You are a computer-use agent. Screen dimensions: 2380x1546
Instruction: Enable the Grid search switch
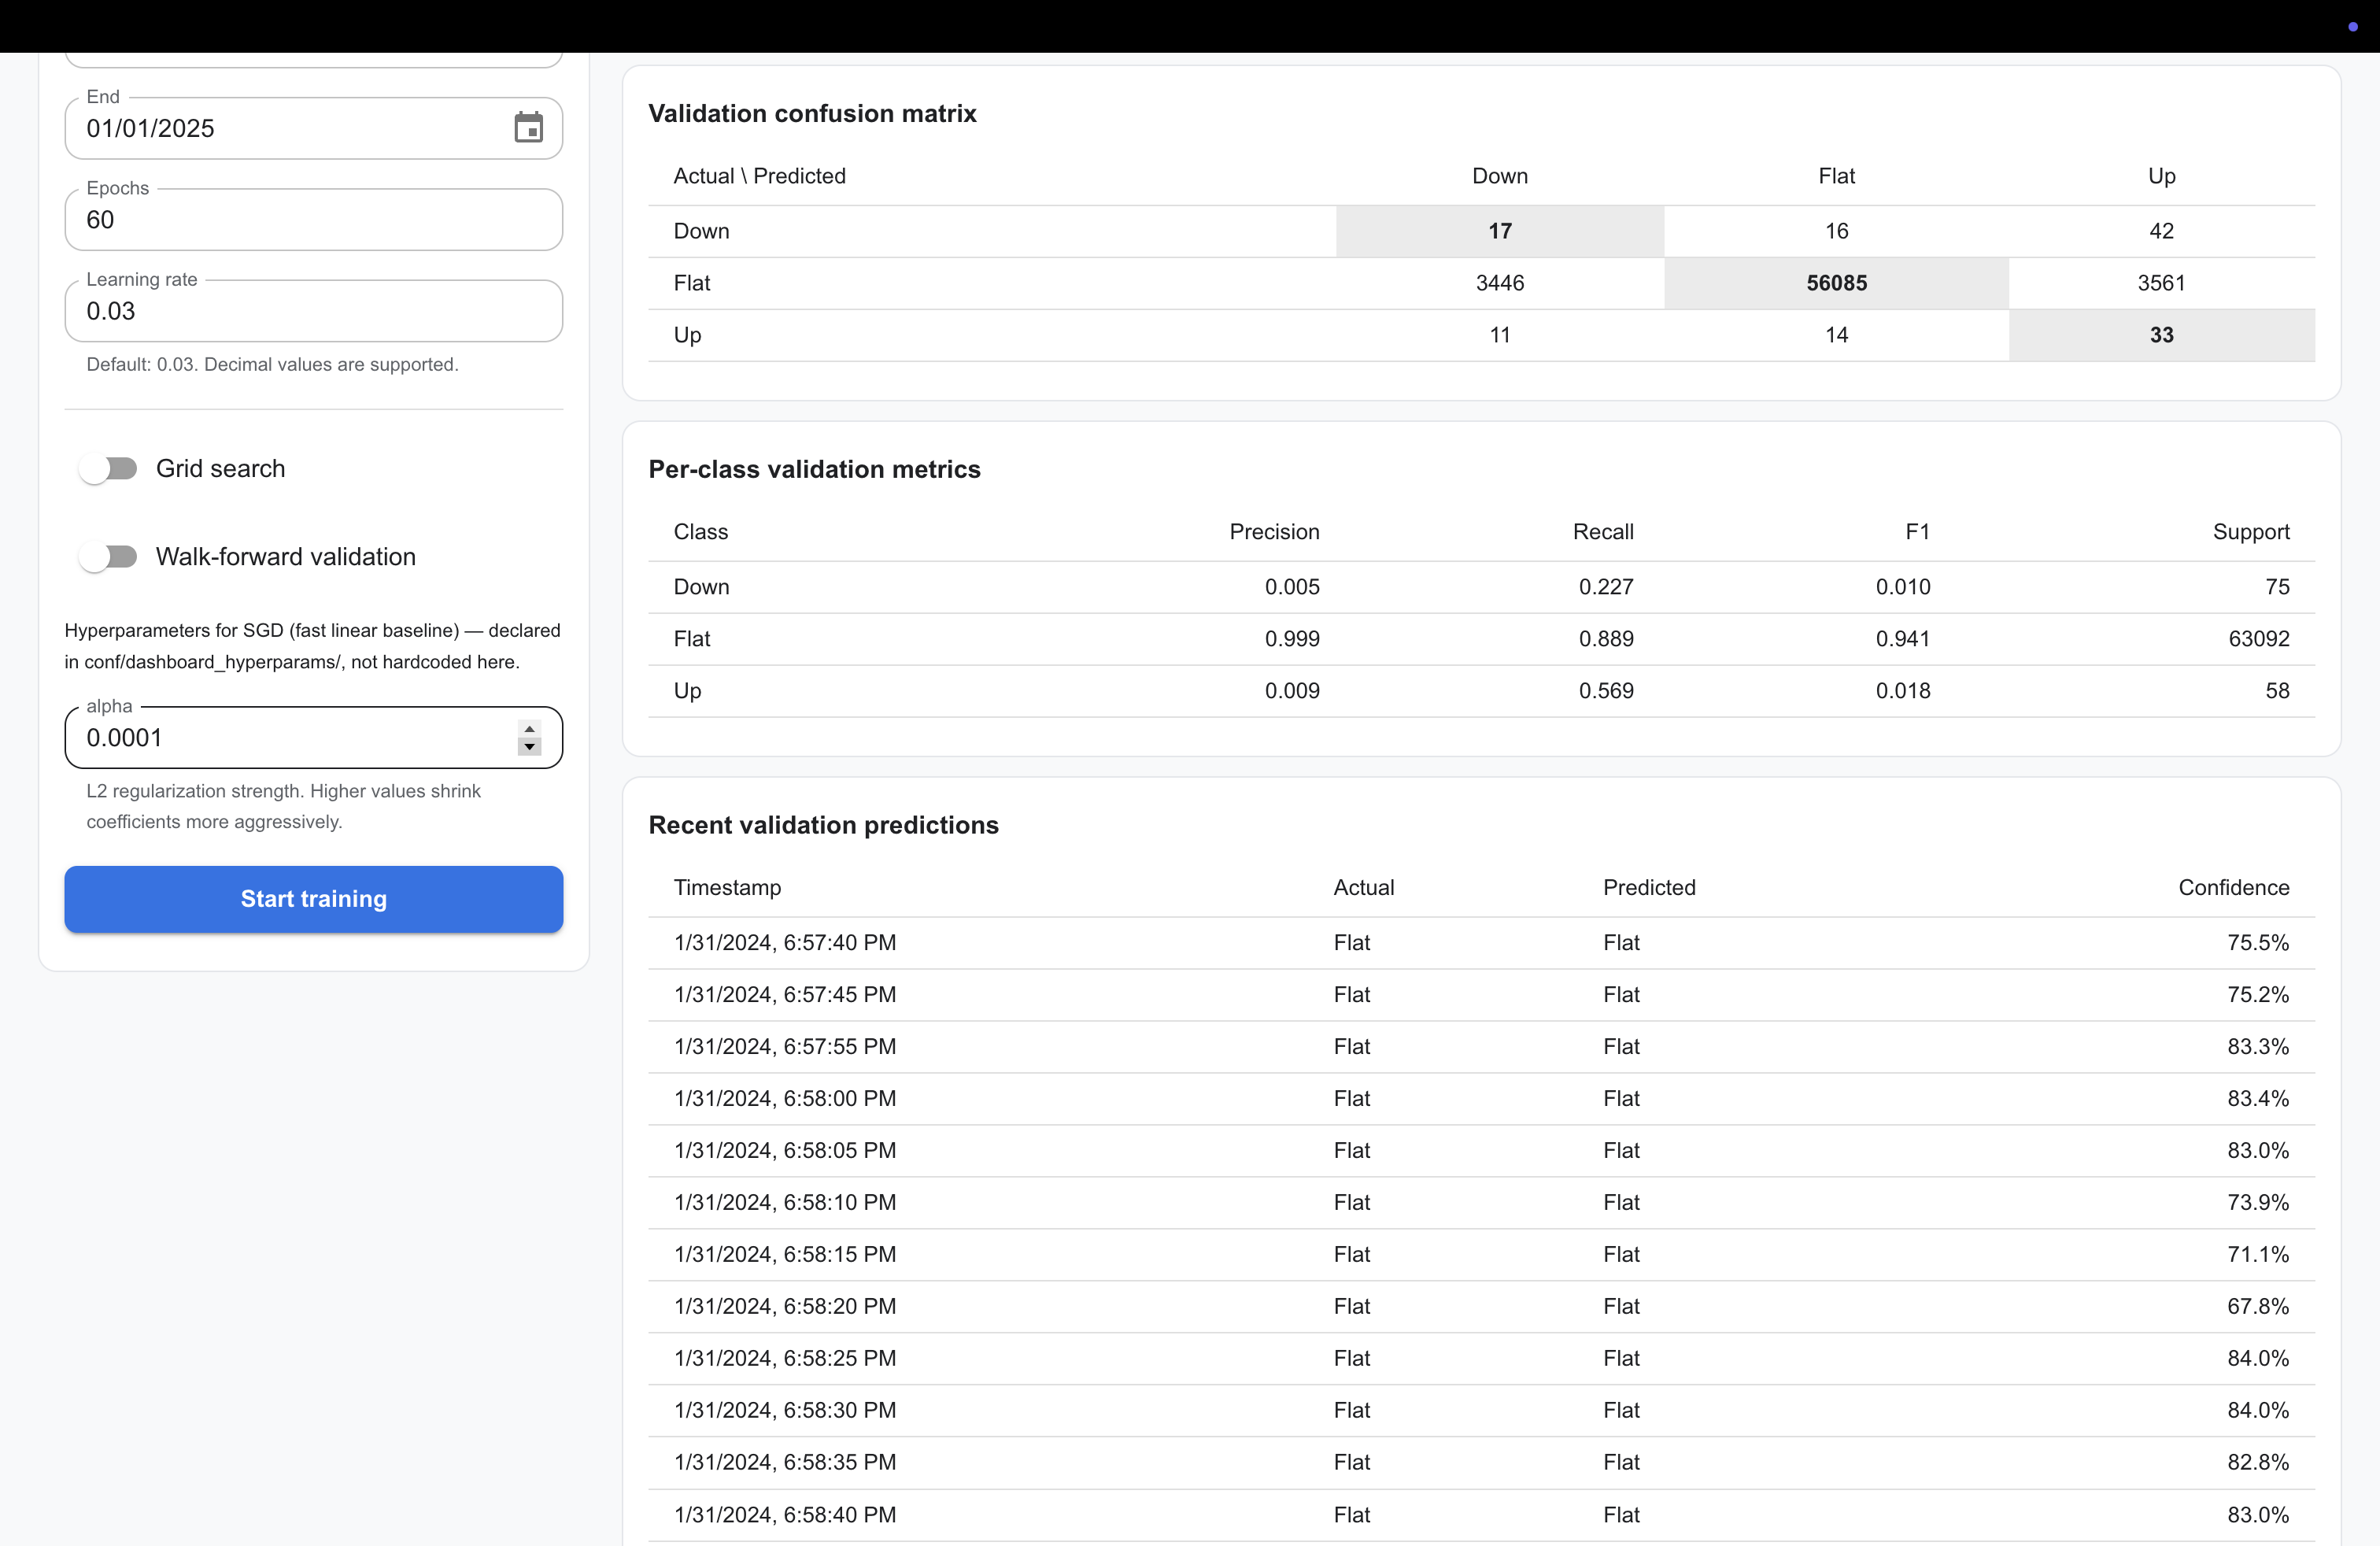[109, 469]
